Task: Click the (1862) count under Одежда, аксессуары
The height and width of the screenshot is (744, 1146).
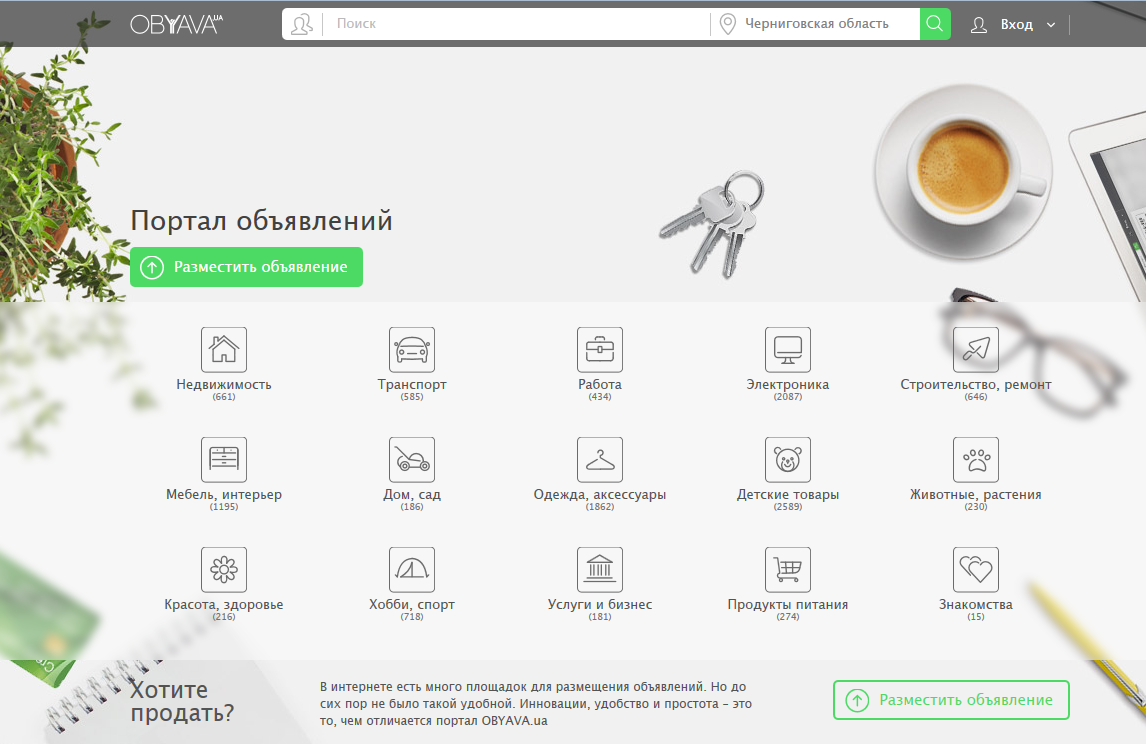Action: [600, 506]
